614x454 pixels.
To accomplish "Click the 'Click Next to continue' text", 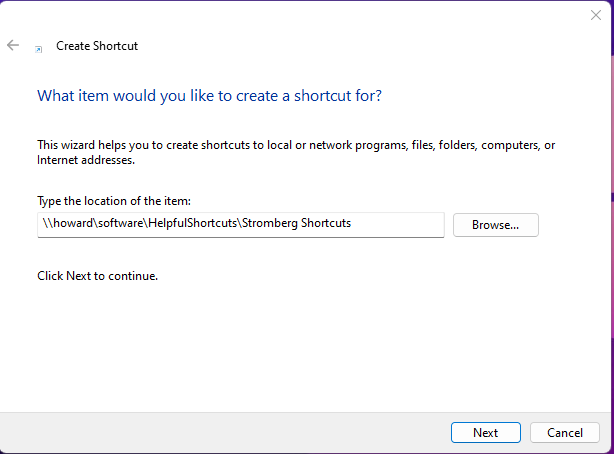I will click(x=97, y=275).
